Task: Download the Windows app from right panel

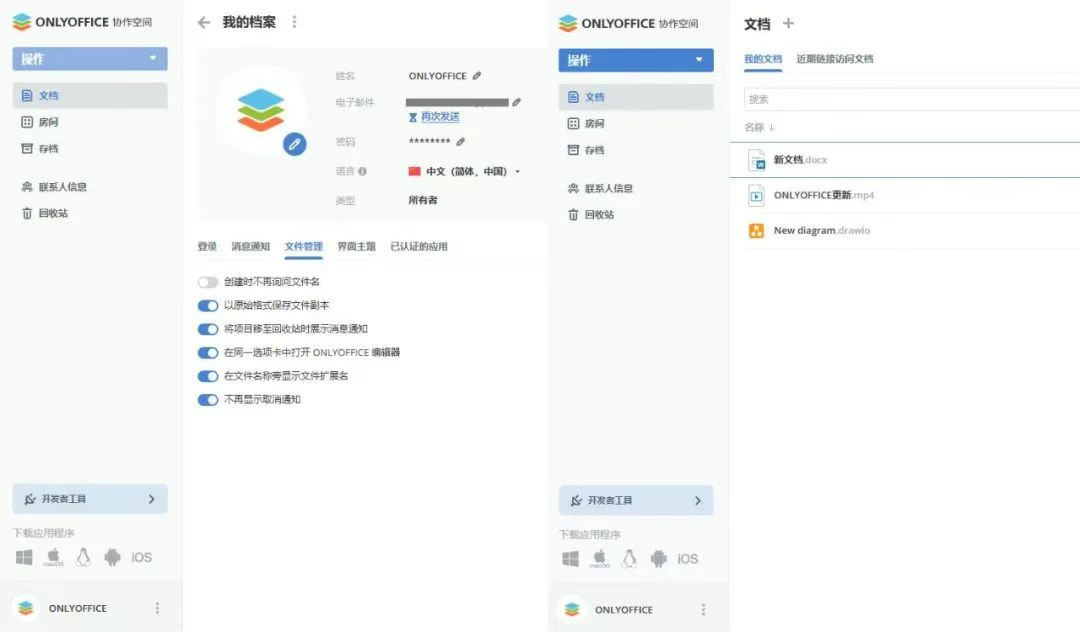Action: tap(570, 558)
